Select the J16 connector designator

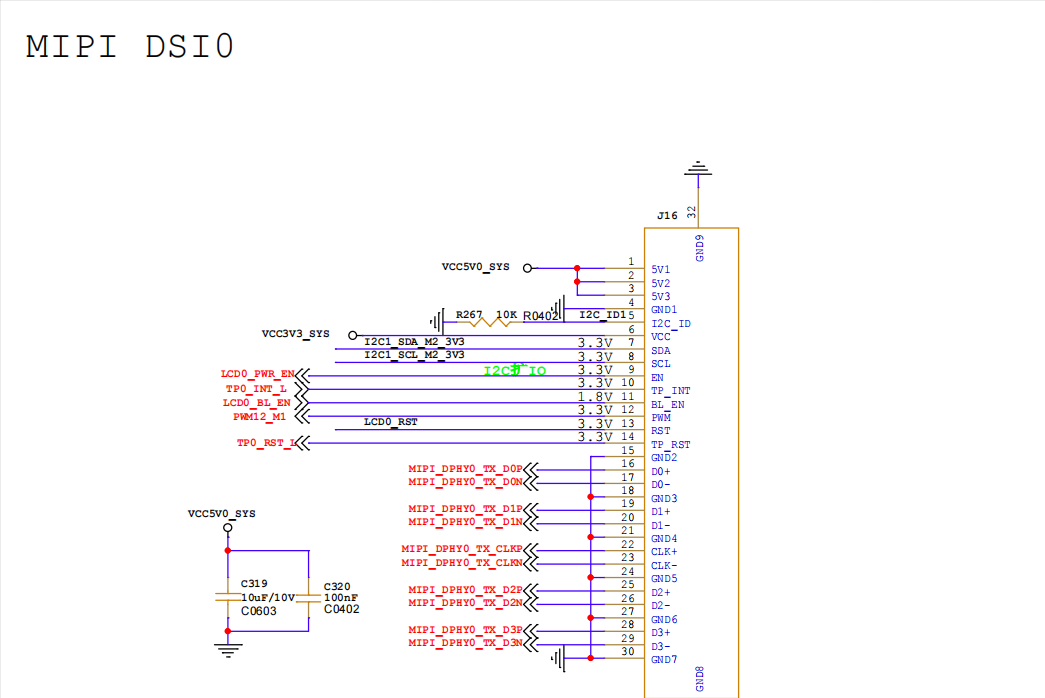[x=667, y=215]
